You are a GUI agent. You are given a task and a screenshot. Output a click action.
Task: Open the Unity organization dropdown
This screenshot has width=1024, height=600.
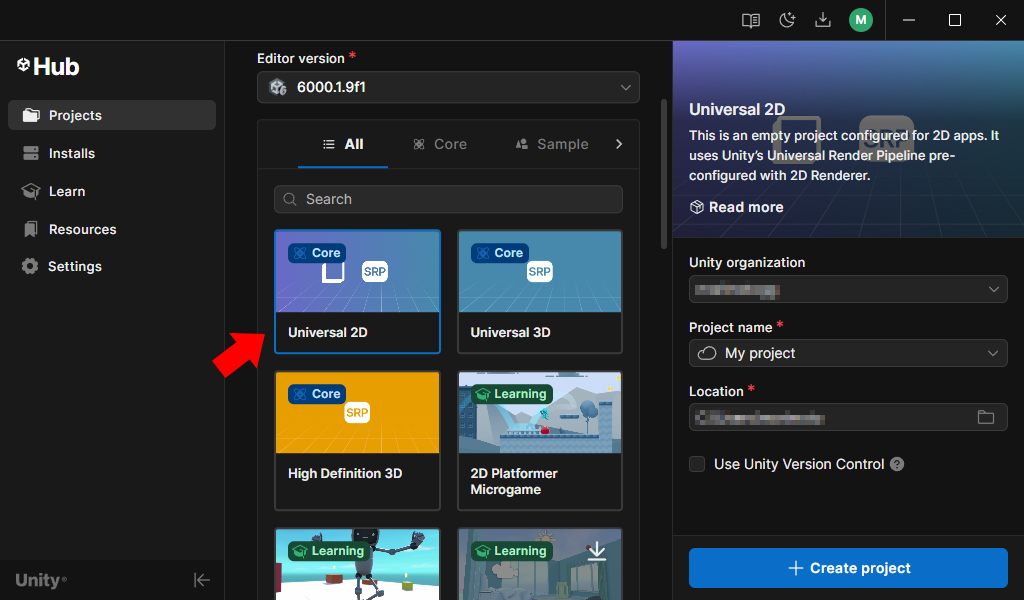(x=848, y=289)
